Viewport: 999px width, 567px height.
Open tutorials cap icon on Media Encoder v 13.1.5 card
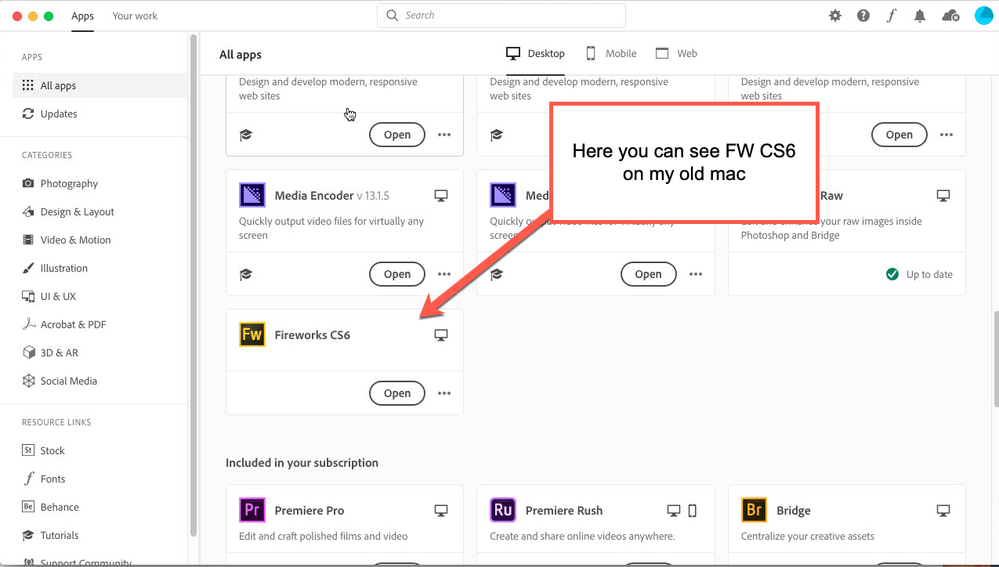click(246, 274)
